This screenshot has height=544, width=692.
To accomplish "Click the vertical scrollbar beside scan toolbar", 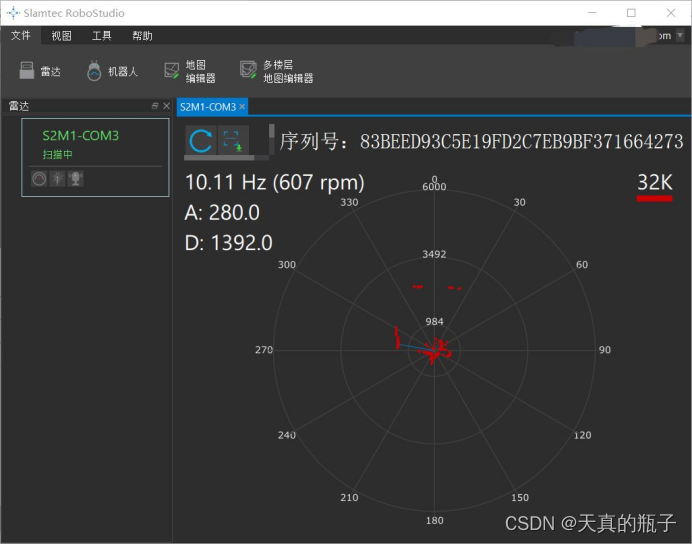I will click(x=271, y=131).
